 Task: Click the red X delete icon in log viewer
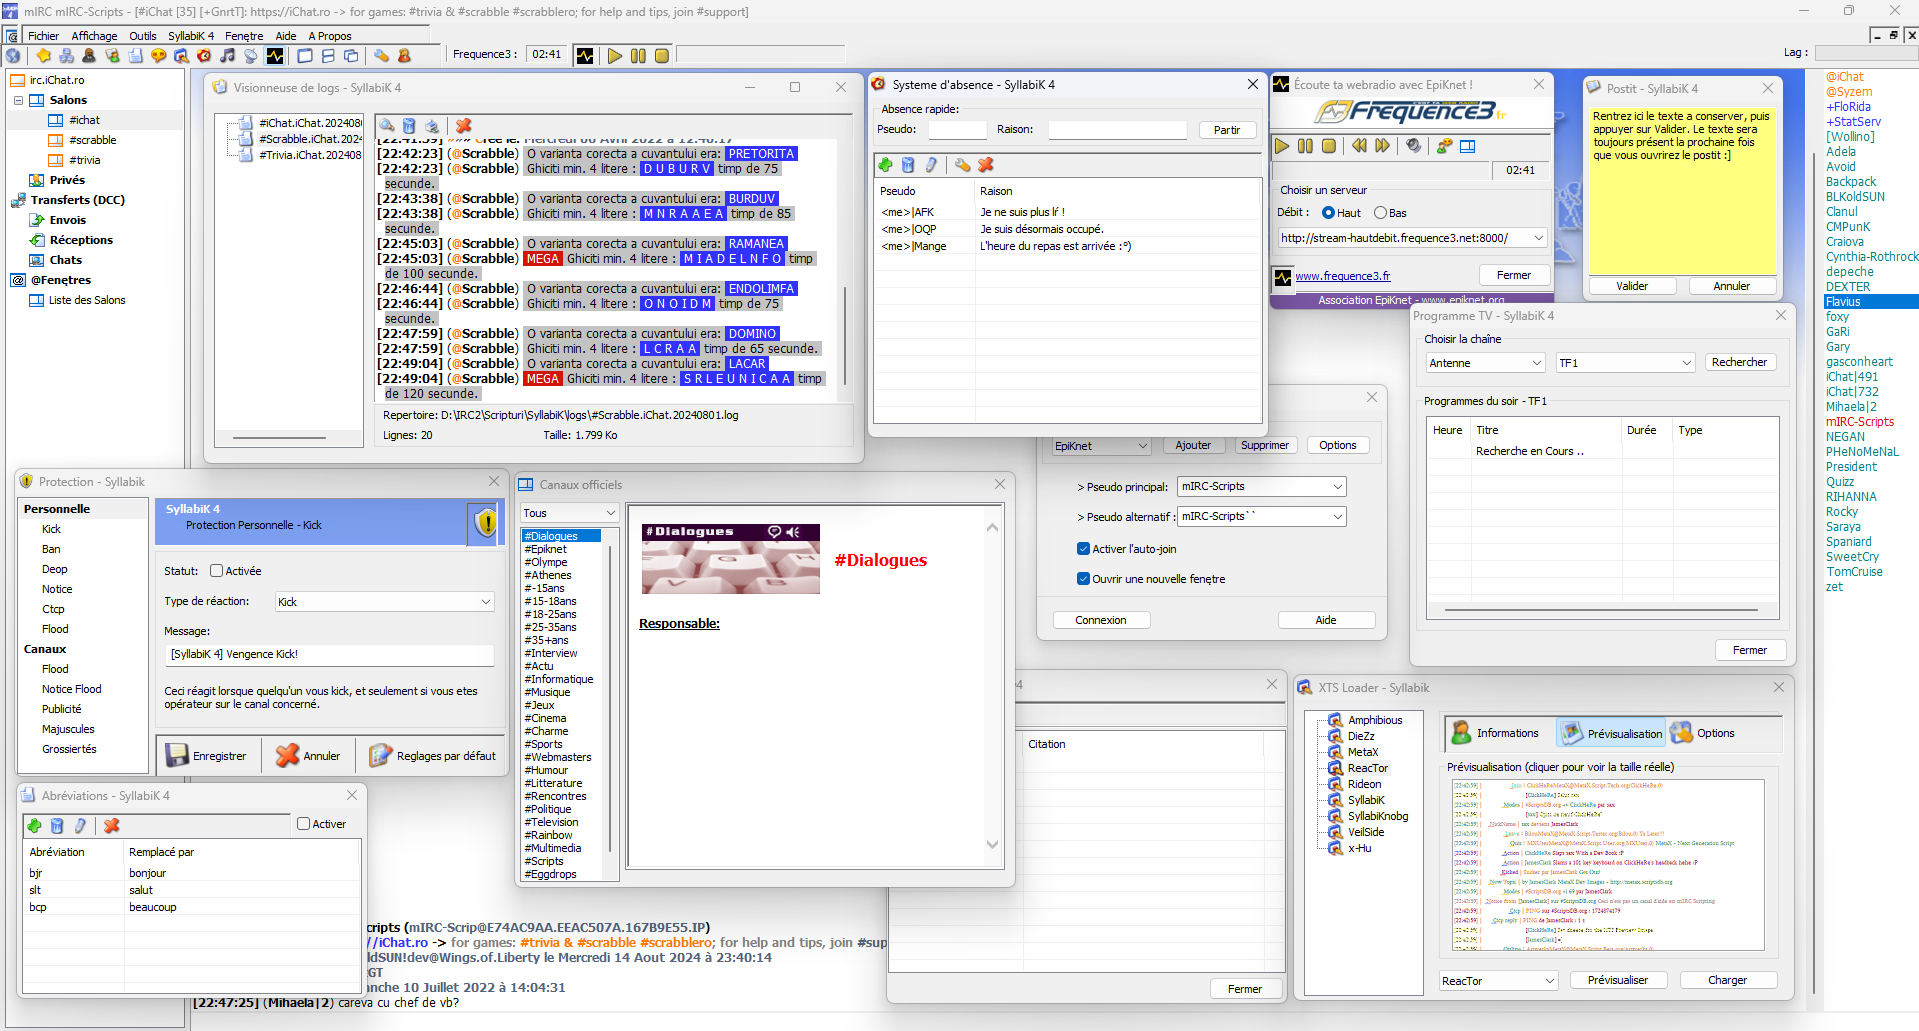(464, 126)
